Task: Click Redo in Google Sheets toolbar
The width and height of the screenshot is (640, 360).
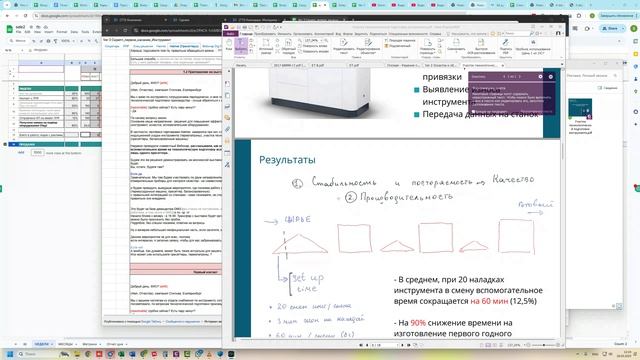Action: pos(41,41)
